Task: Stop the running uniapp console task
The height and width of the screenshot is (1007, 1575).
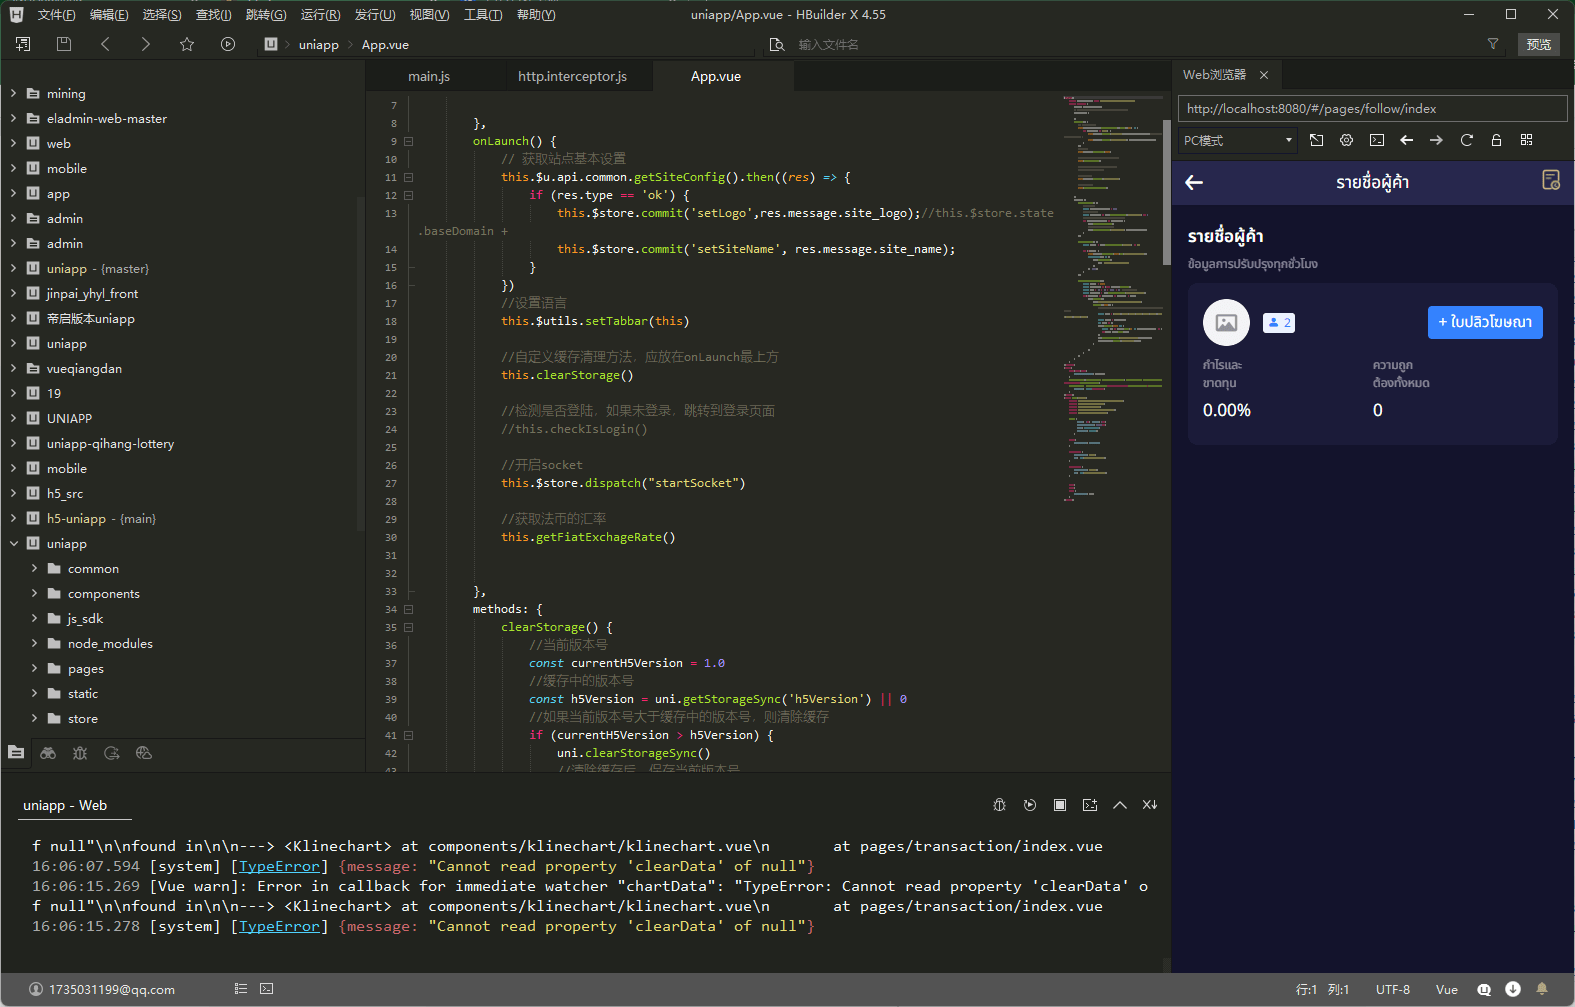Action: click(1060, 805)
